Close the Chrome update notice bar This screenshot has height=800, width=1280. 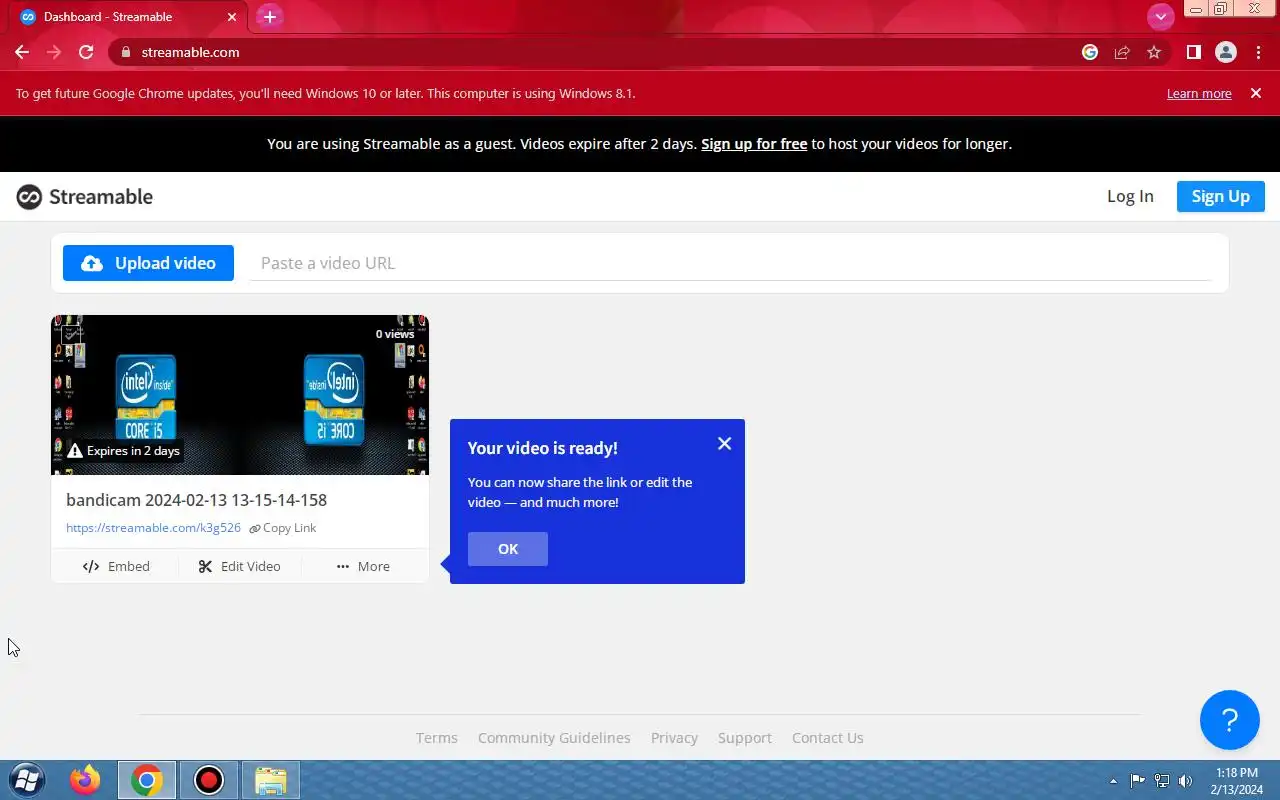pyautogui.click(x=1256, y=93)
